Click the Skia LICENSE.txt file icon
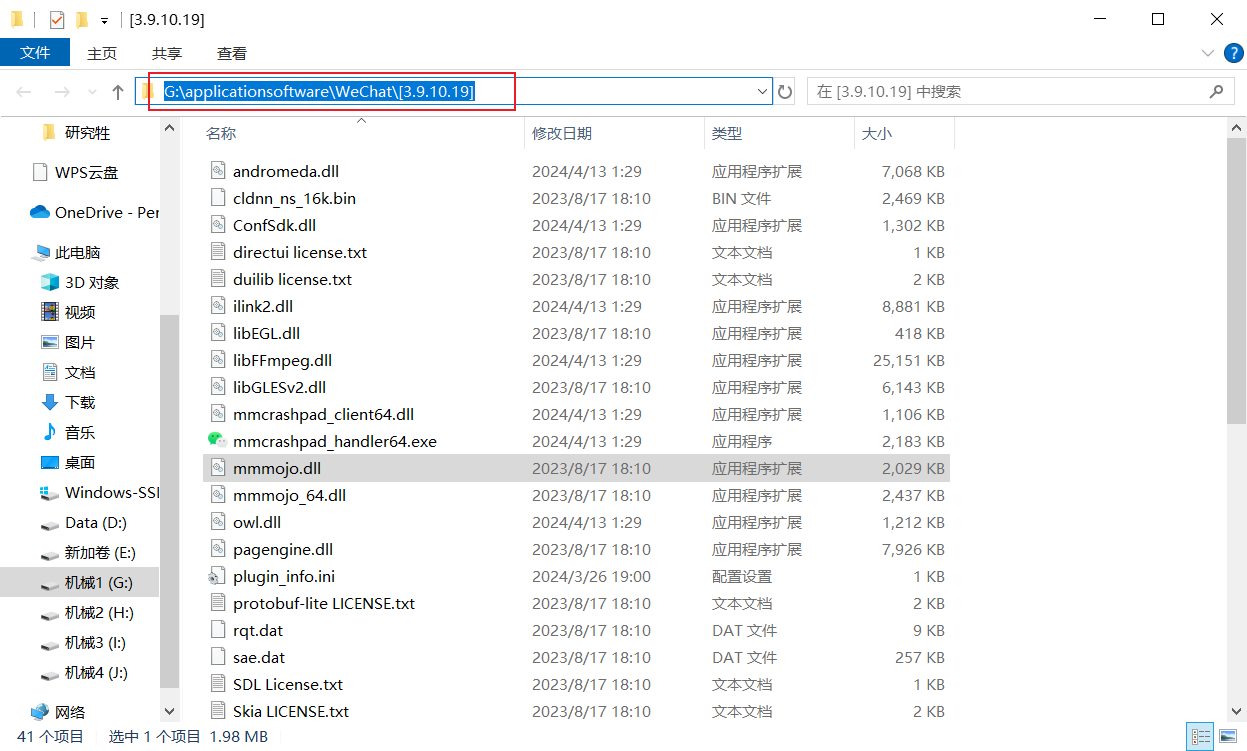Image resolution: width=1247 pixels, height=751 pixels. [218, 711]
